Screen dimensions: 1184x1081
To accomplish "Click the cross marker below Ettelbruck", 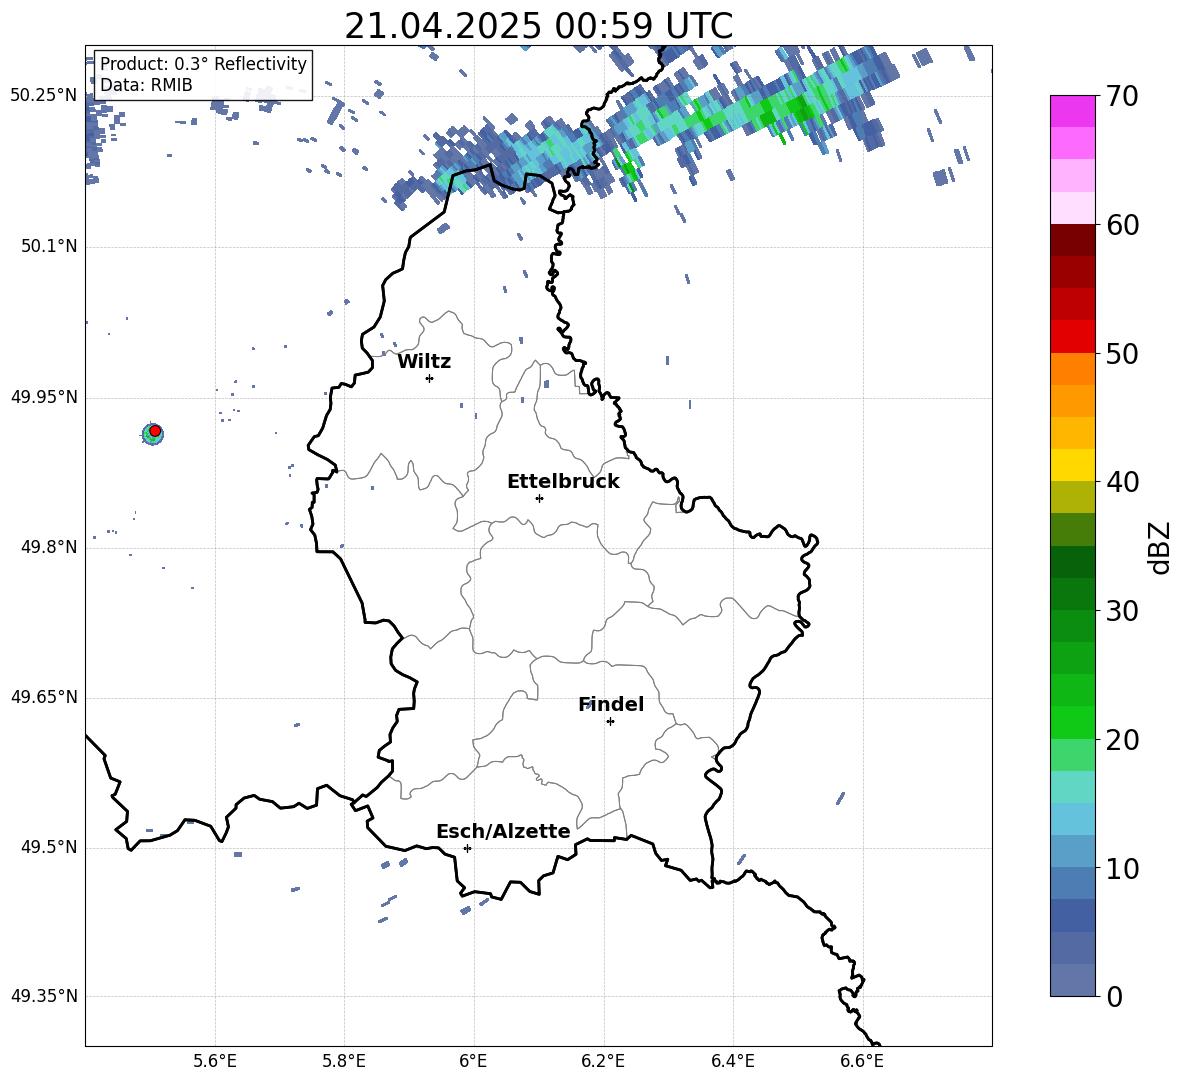I will pyautogui.click(x=539, y=498).
